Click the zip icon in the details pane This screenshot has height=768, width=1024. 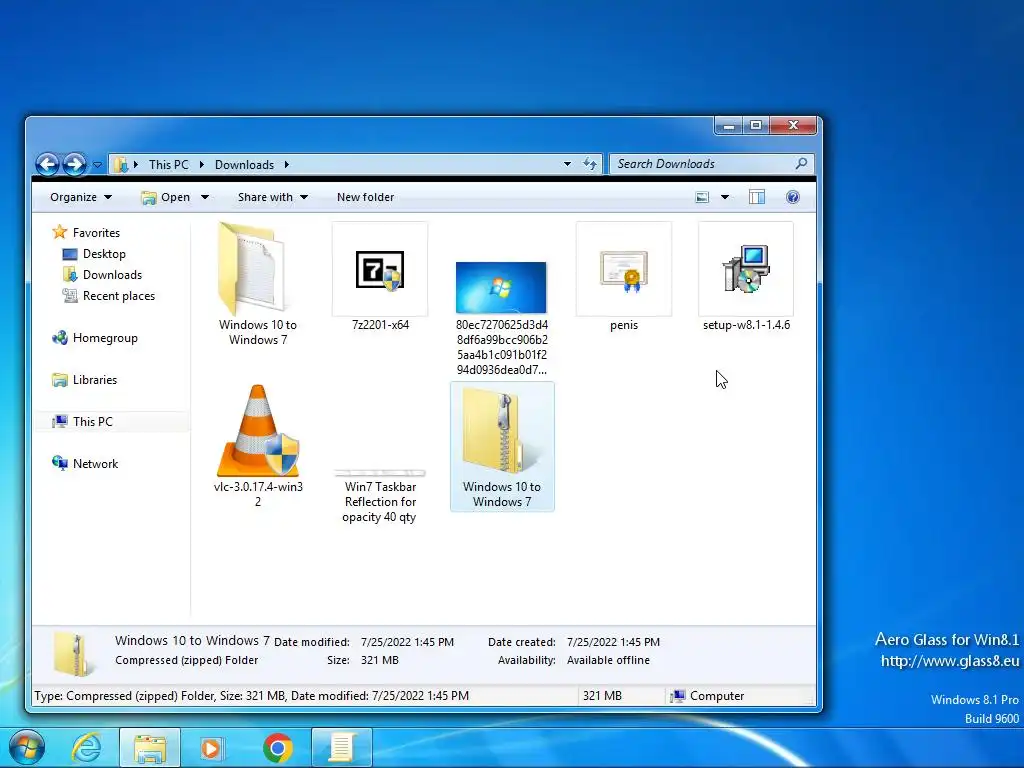click(72, 653)
